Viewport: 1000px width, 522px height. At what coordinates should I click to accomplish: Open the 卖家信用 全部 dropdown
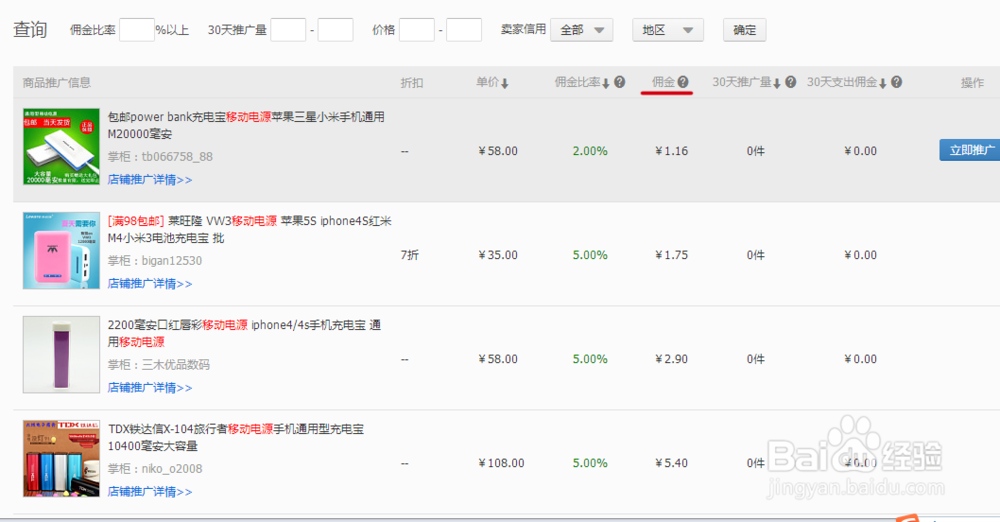[582, 30]
